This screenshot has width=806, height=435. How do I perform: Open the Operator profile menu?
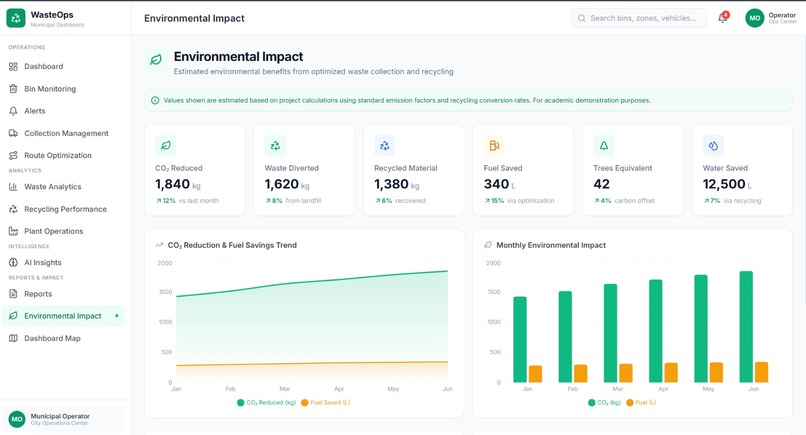771,18
